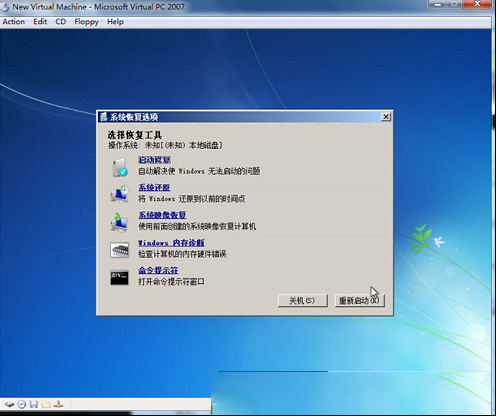
Task: Click the Virtual PC title bar icon
Action: 5,7
